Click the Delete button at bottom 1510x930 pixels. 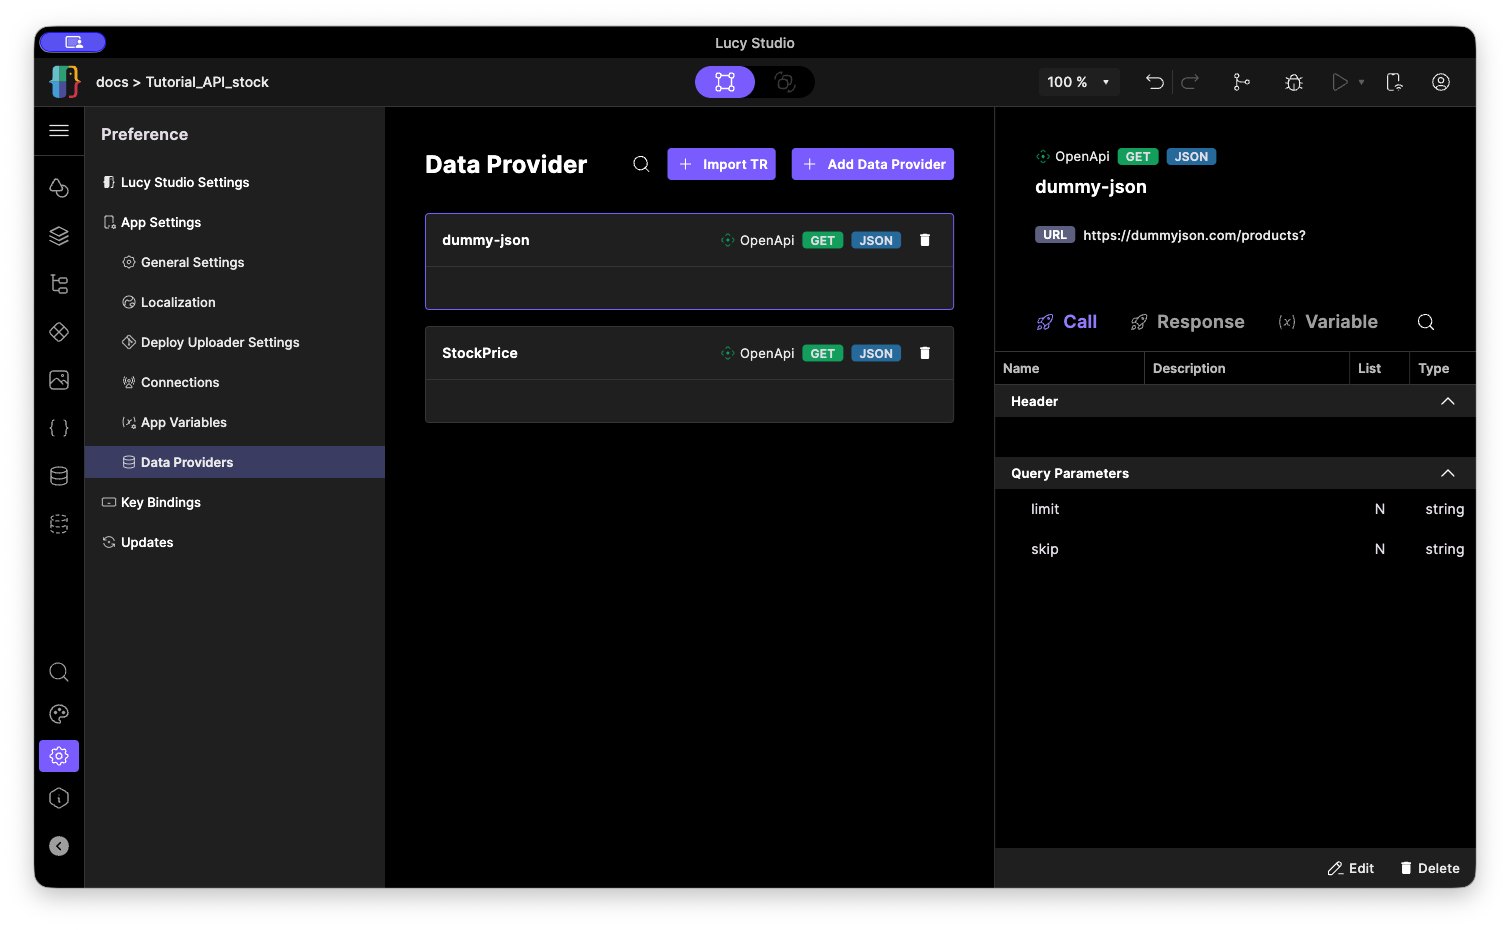pos(1430,868)
